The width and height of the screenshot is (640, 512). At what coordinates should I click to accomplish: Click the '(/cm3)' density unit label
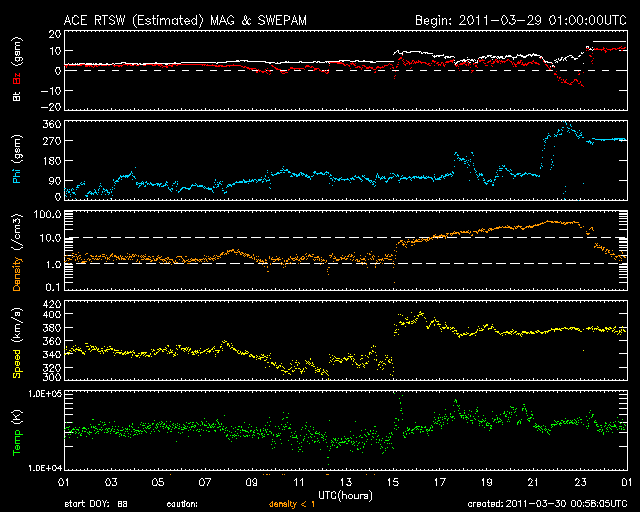point(17,232)
